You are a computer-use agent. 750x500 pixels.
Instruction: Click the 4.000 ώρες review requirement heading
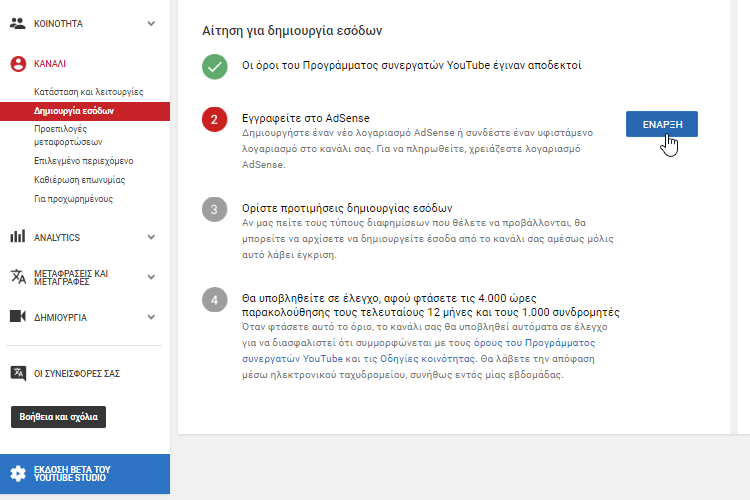pos(430,305)
